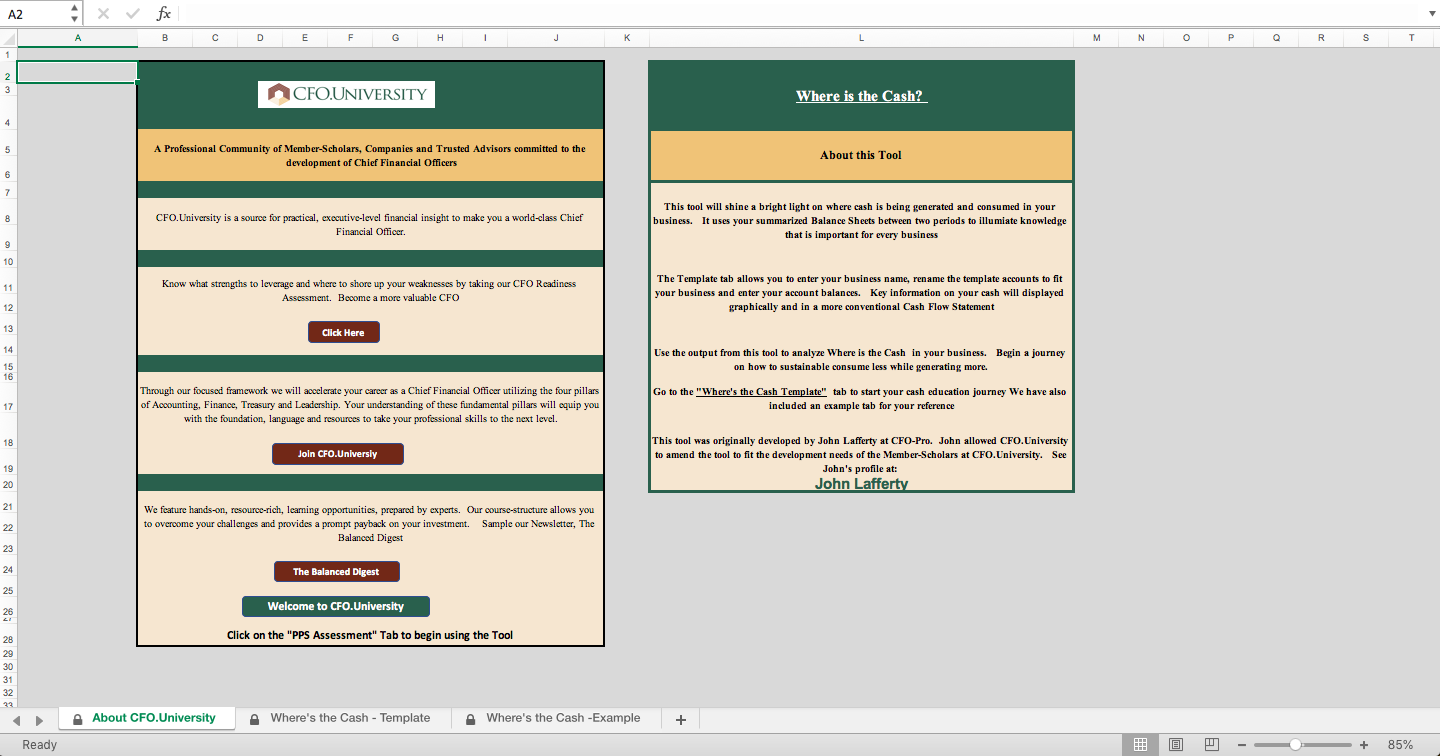Click the Ready status text
The height and width of the screenshot is (756, 1440).
click(40, 745)
